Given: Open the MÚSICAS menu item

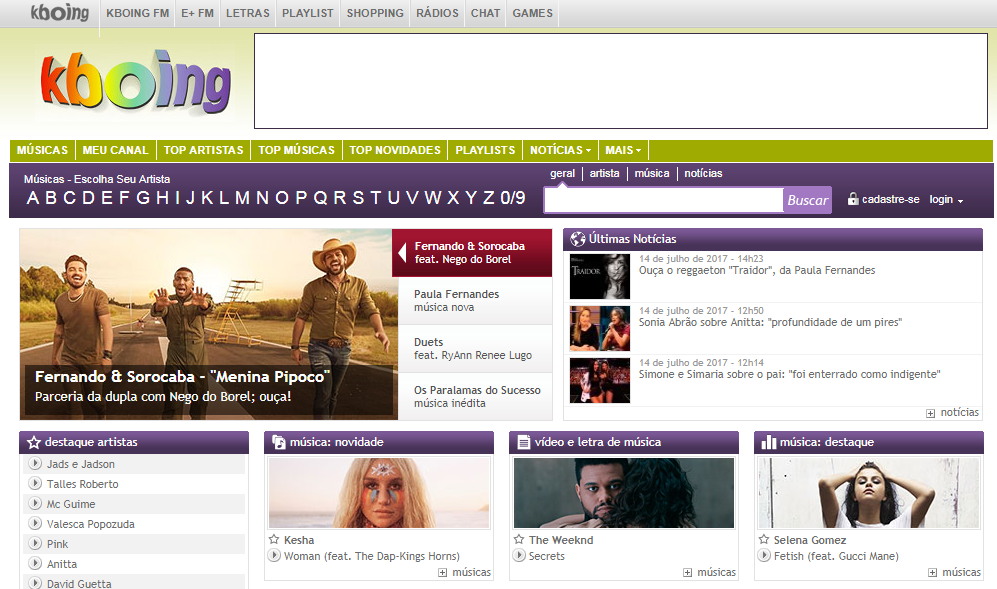Looking at the screenshot, I should (43, 150).
